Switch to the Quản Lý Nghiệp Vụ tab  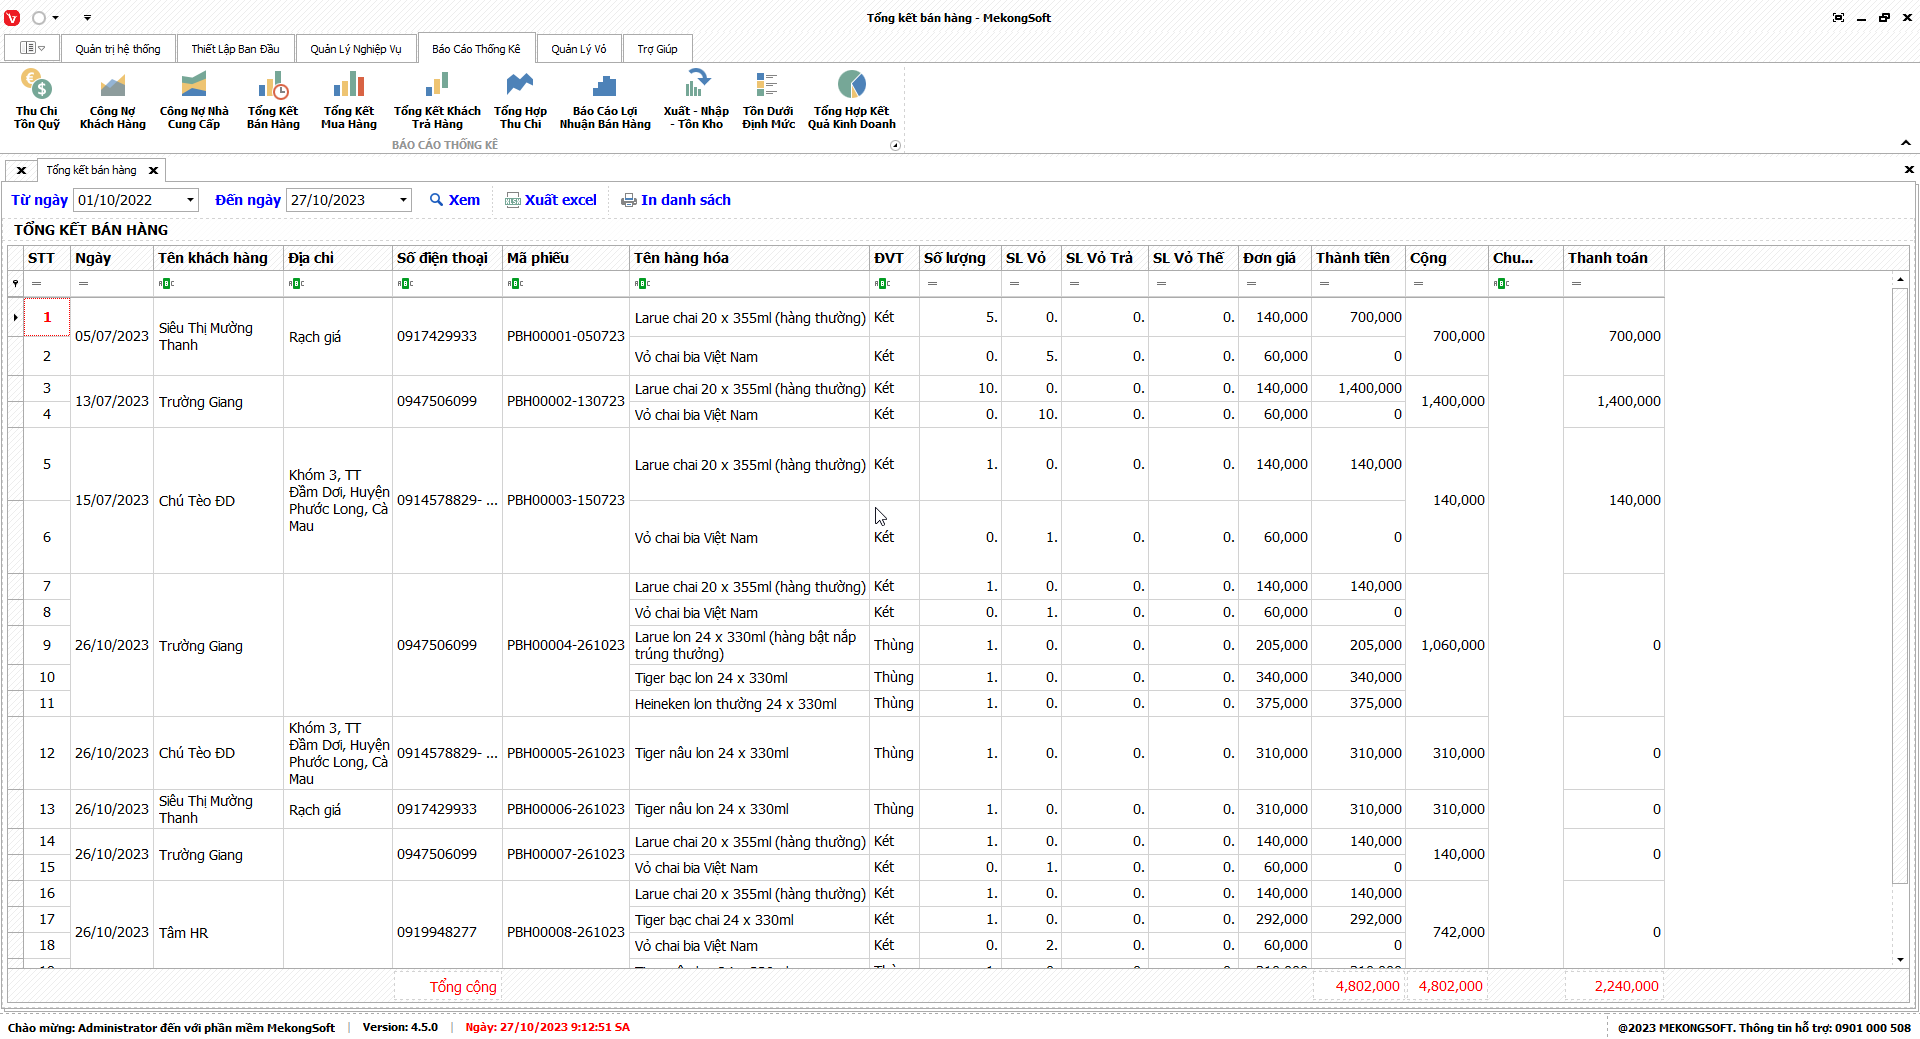pyautogui.click(x=355, y=49)
